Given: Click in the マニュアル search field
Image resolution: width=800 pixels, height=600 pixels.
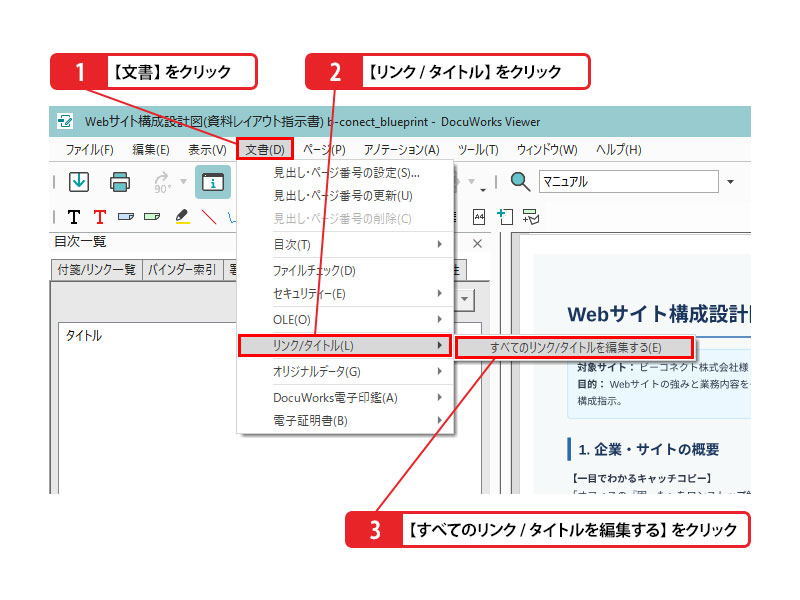Looking at the screenshot, I should (x=629, y=182).
